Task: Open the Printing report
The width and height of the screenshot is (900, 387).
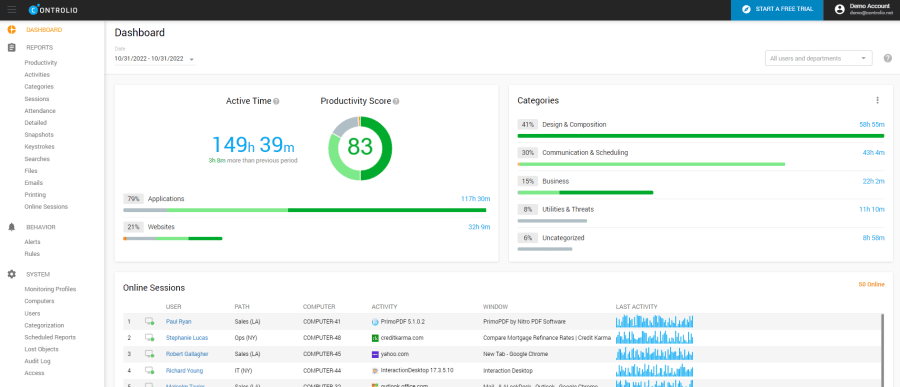Action: pyautogui.click(x=35, y=195)
